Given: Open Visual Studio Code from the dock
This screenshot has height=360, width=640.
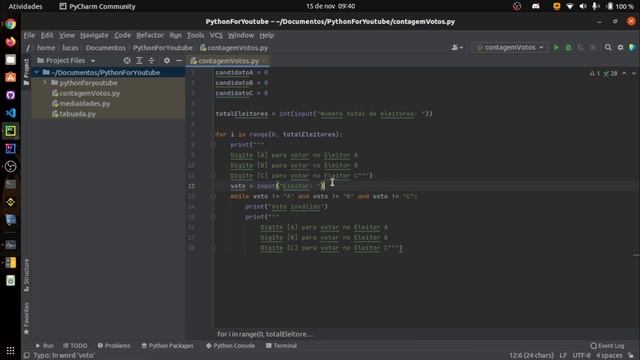Looking at the screenshot, I should coord(11,113).
